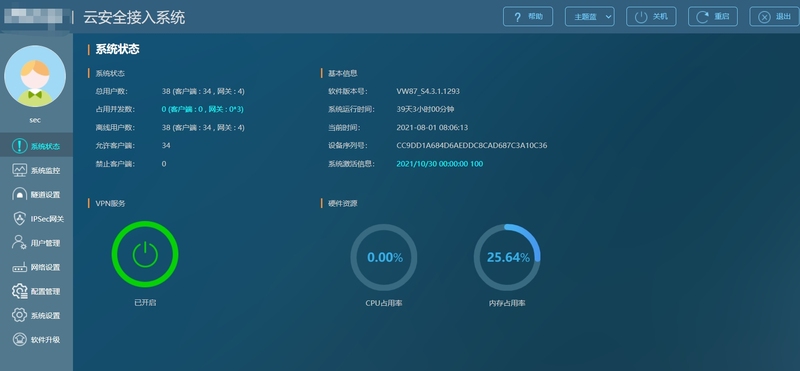The height and width of the screenshot is (371, 800).
Task: Click the 关机 shutdown button
Action: tap(651, 17)
